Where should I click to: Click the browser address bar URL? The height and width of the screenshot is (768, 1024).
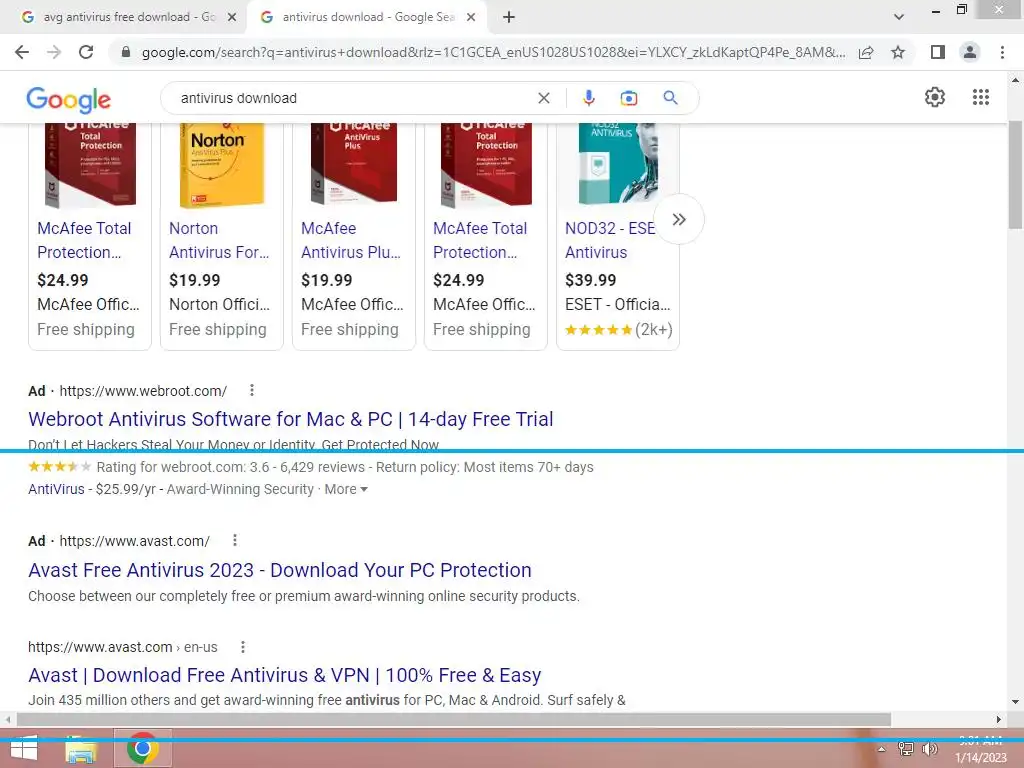pyautogui.click(x=493, y=52)
